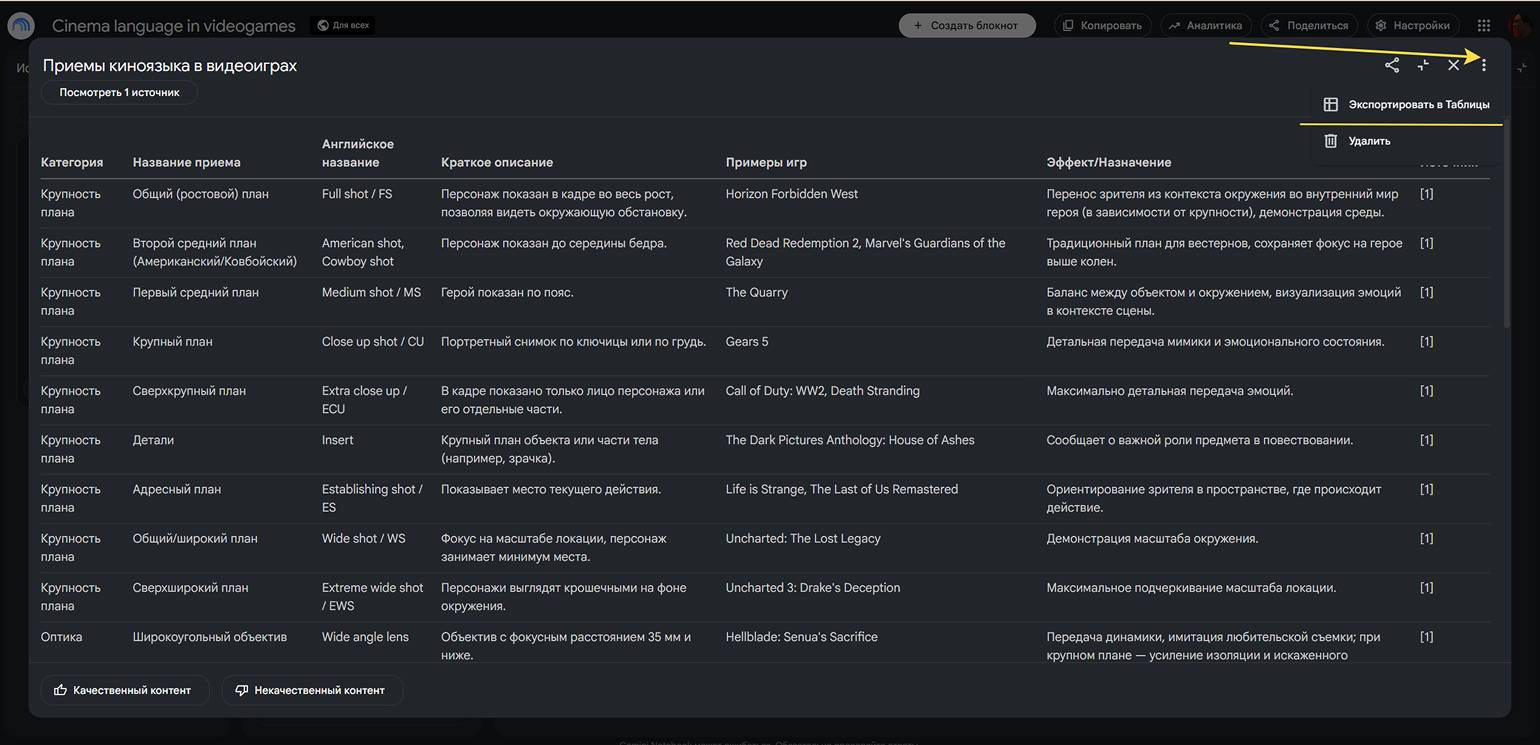1540x745 pixels.
Task: Click 'Максимально детальная передача эмоций.' cell
Action: tap(1170, 391)
